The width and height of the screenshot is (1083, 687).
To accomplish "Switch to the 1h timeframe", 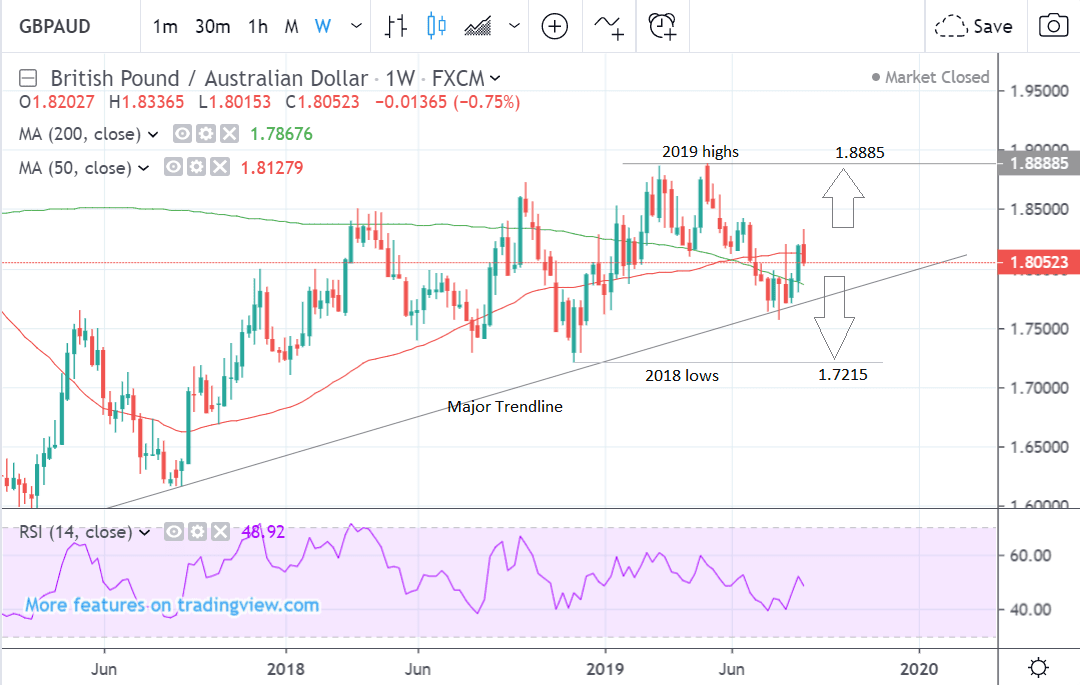I will [258, 26].
